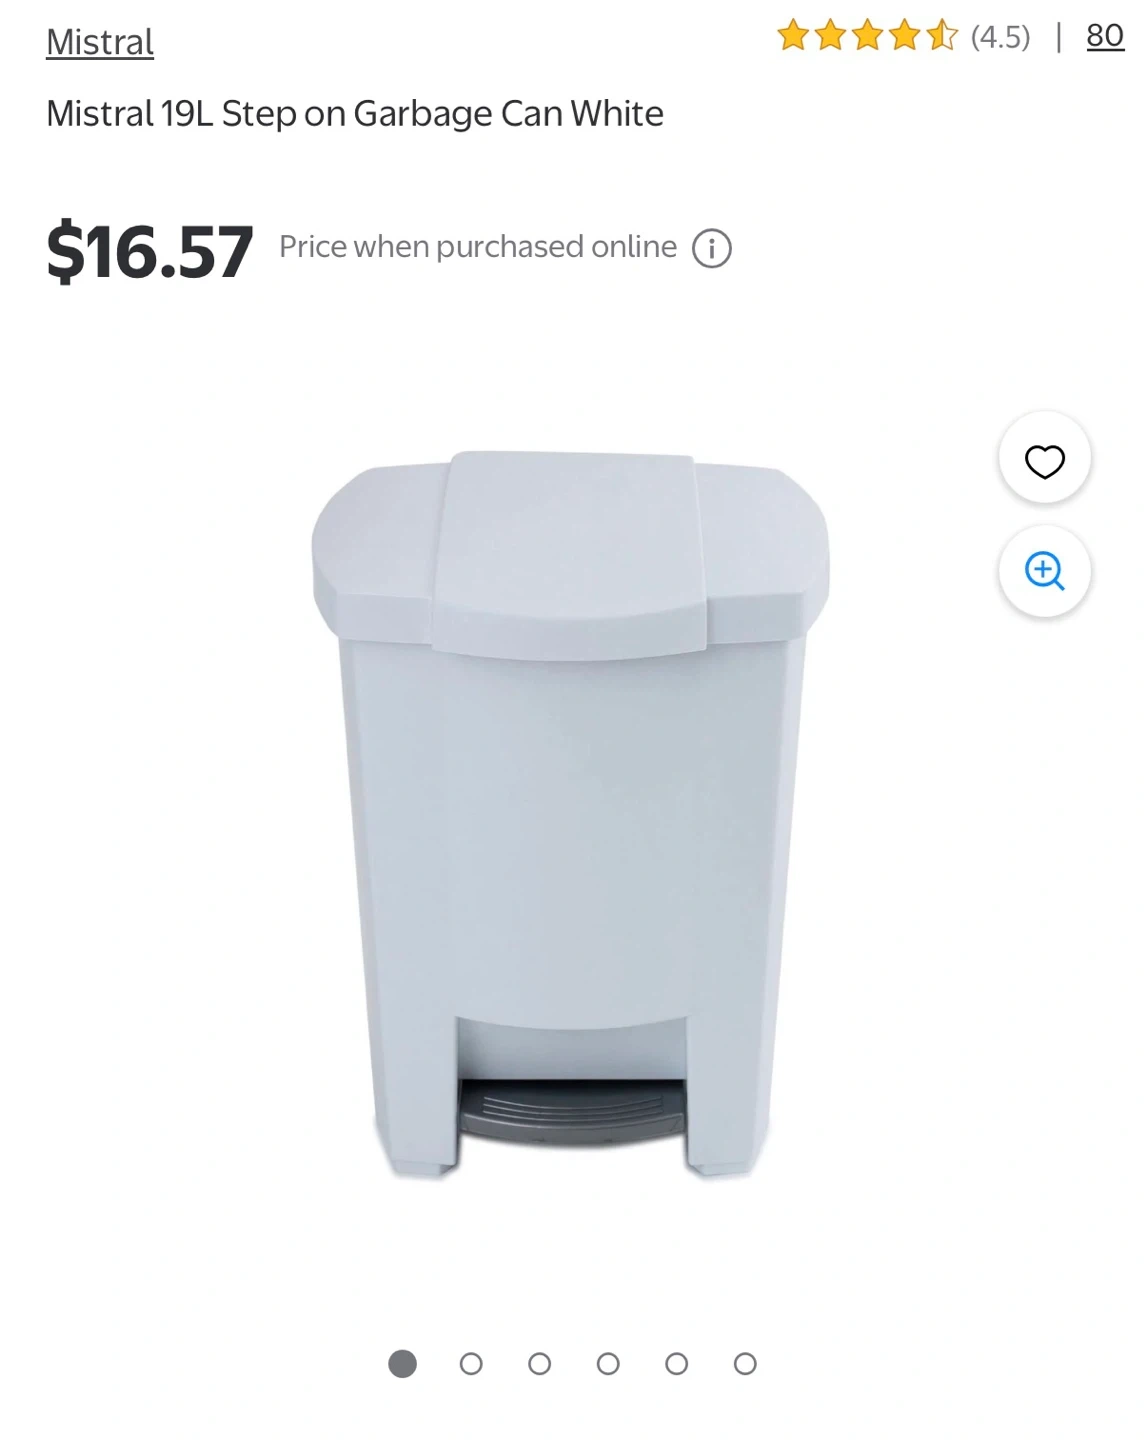Screen dimensions: 1148x1440
Task: Open the white garbage can product photo
Action: tap(571, 815)
